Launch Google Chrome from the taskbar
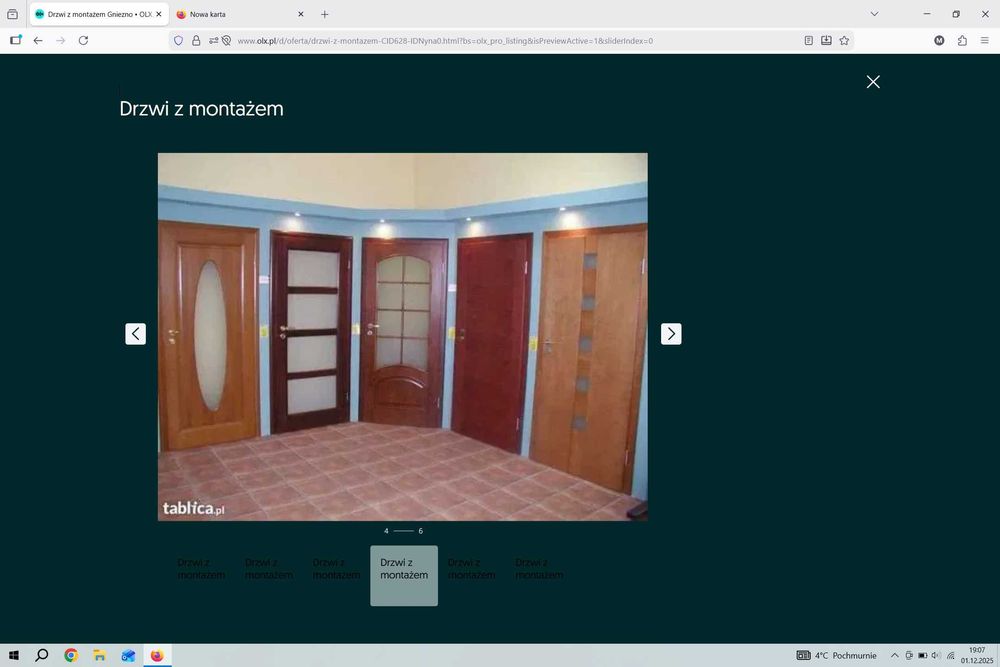The image size is (1000, 667). [71, 655]
